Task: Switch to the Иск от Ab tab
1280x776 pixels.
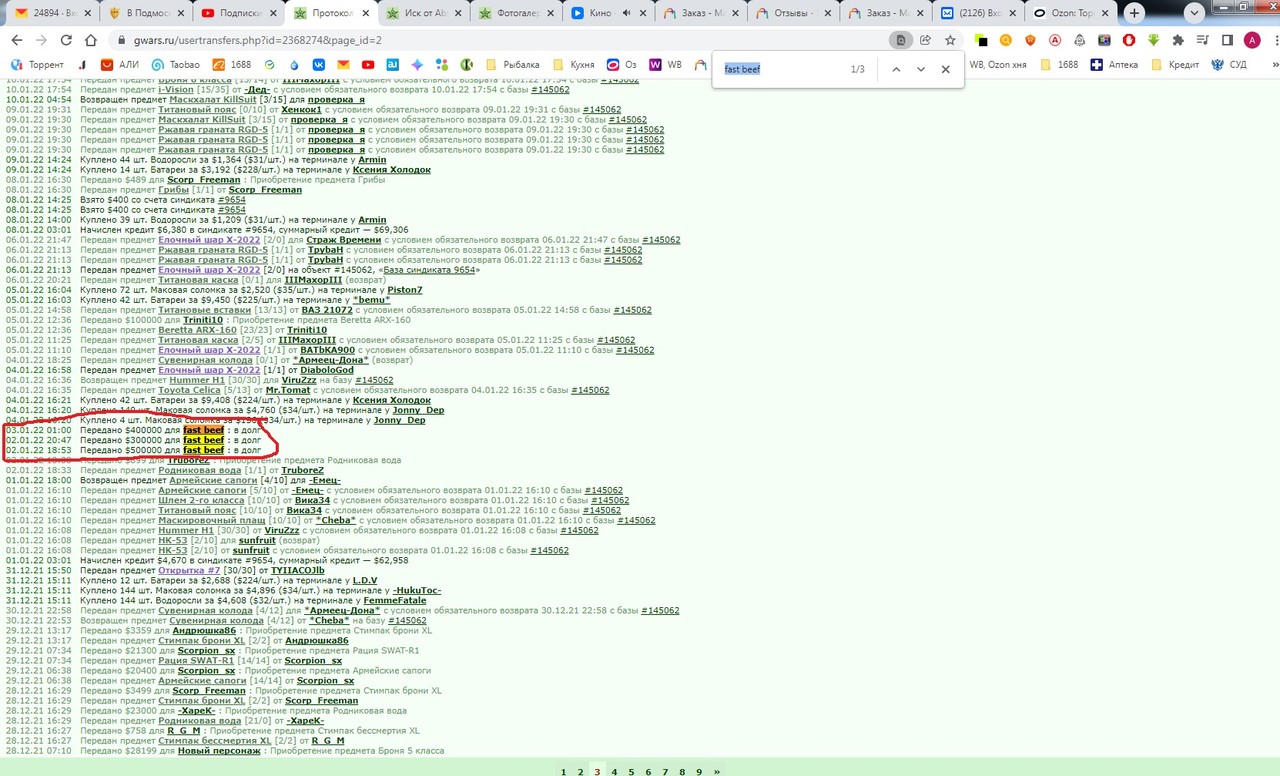Action: point(422,13)
